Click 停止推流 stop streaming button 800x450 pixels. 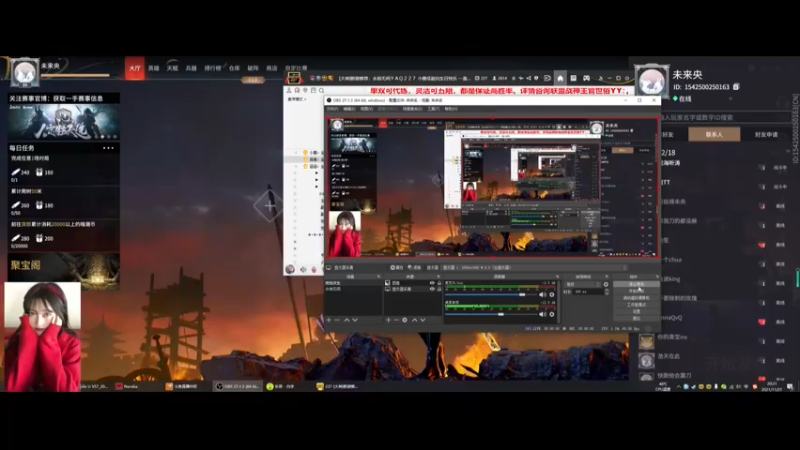coord(636,284)
